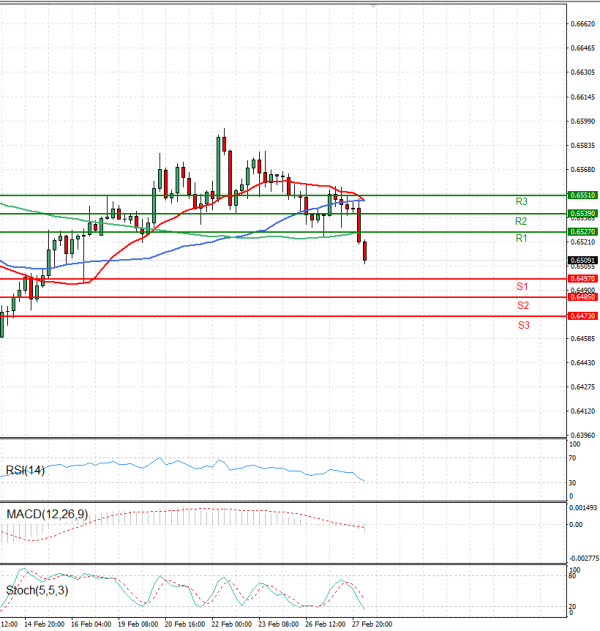Select the 0.65270 green price tag
The image size is (600, 631).
pos(583,232)
